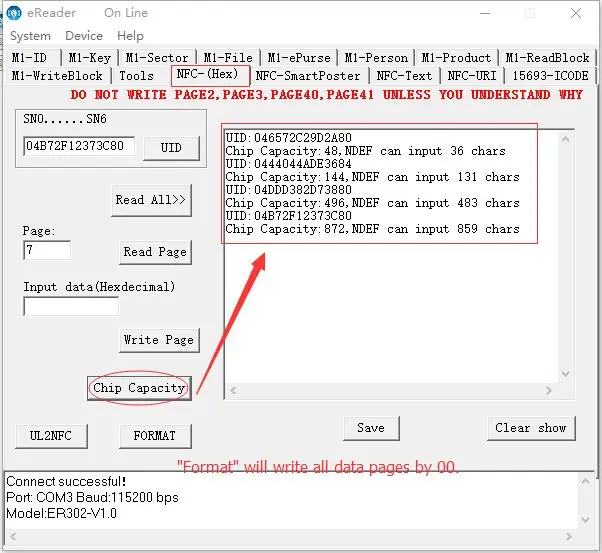Click the output line 'UID:04B72F12373C80'
The image size is (602, 553).
(289, 216)
